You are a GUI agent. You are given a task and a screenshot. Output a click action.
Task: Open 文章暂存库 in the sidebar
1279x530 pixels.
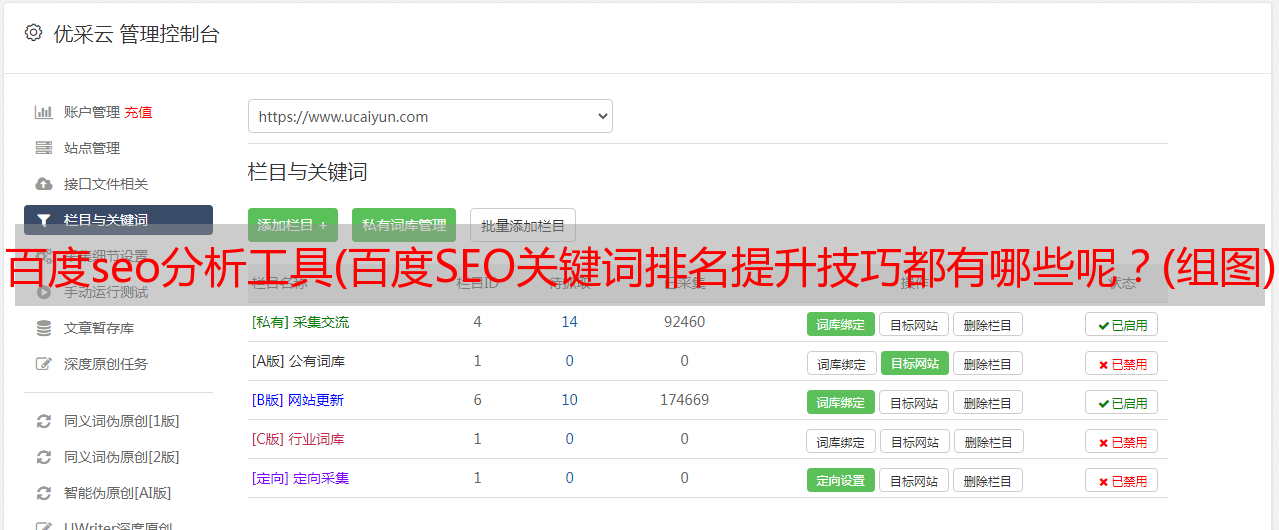tap(99, 328)
